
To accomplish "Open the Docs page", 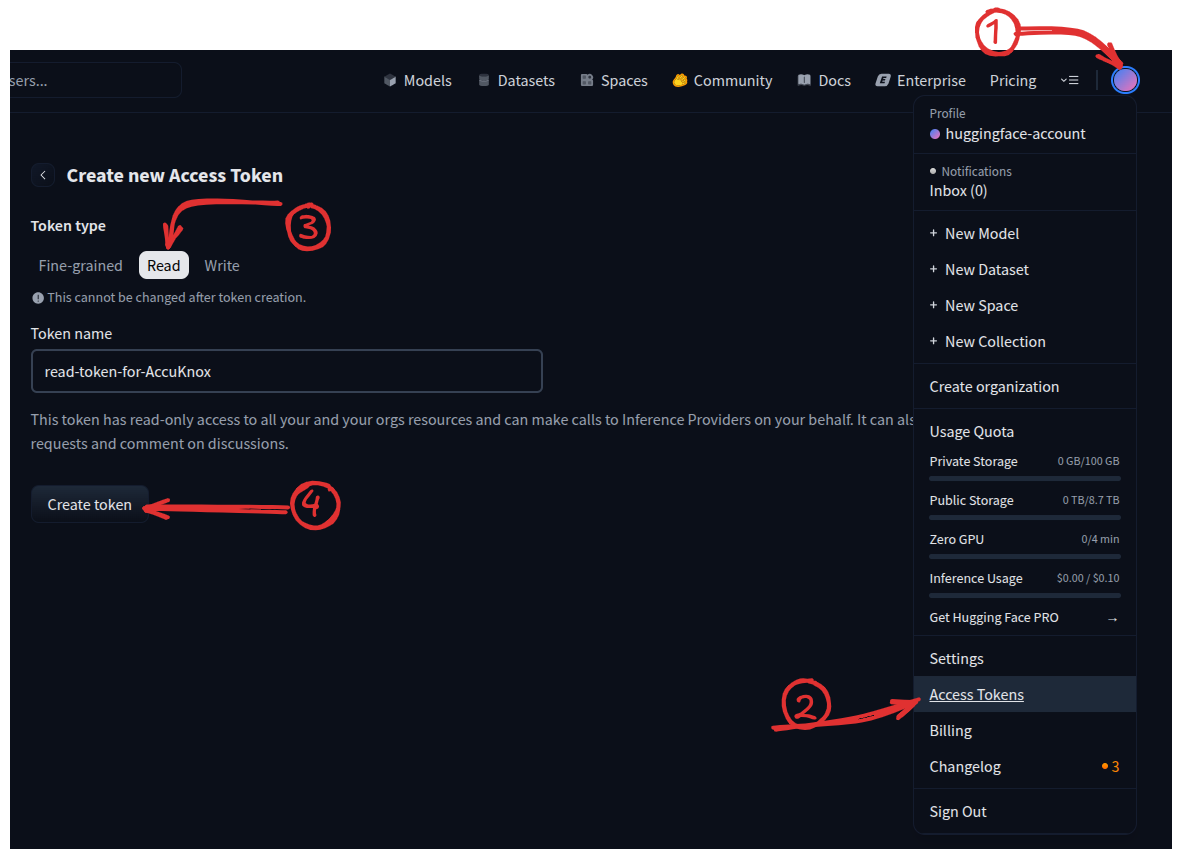I will [x=824, y=81].
